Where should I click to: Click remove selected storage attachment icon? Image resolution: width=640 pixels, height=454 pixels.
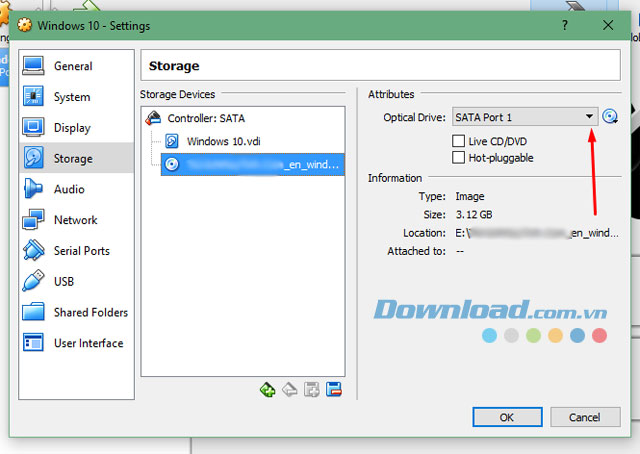point(334,390)
